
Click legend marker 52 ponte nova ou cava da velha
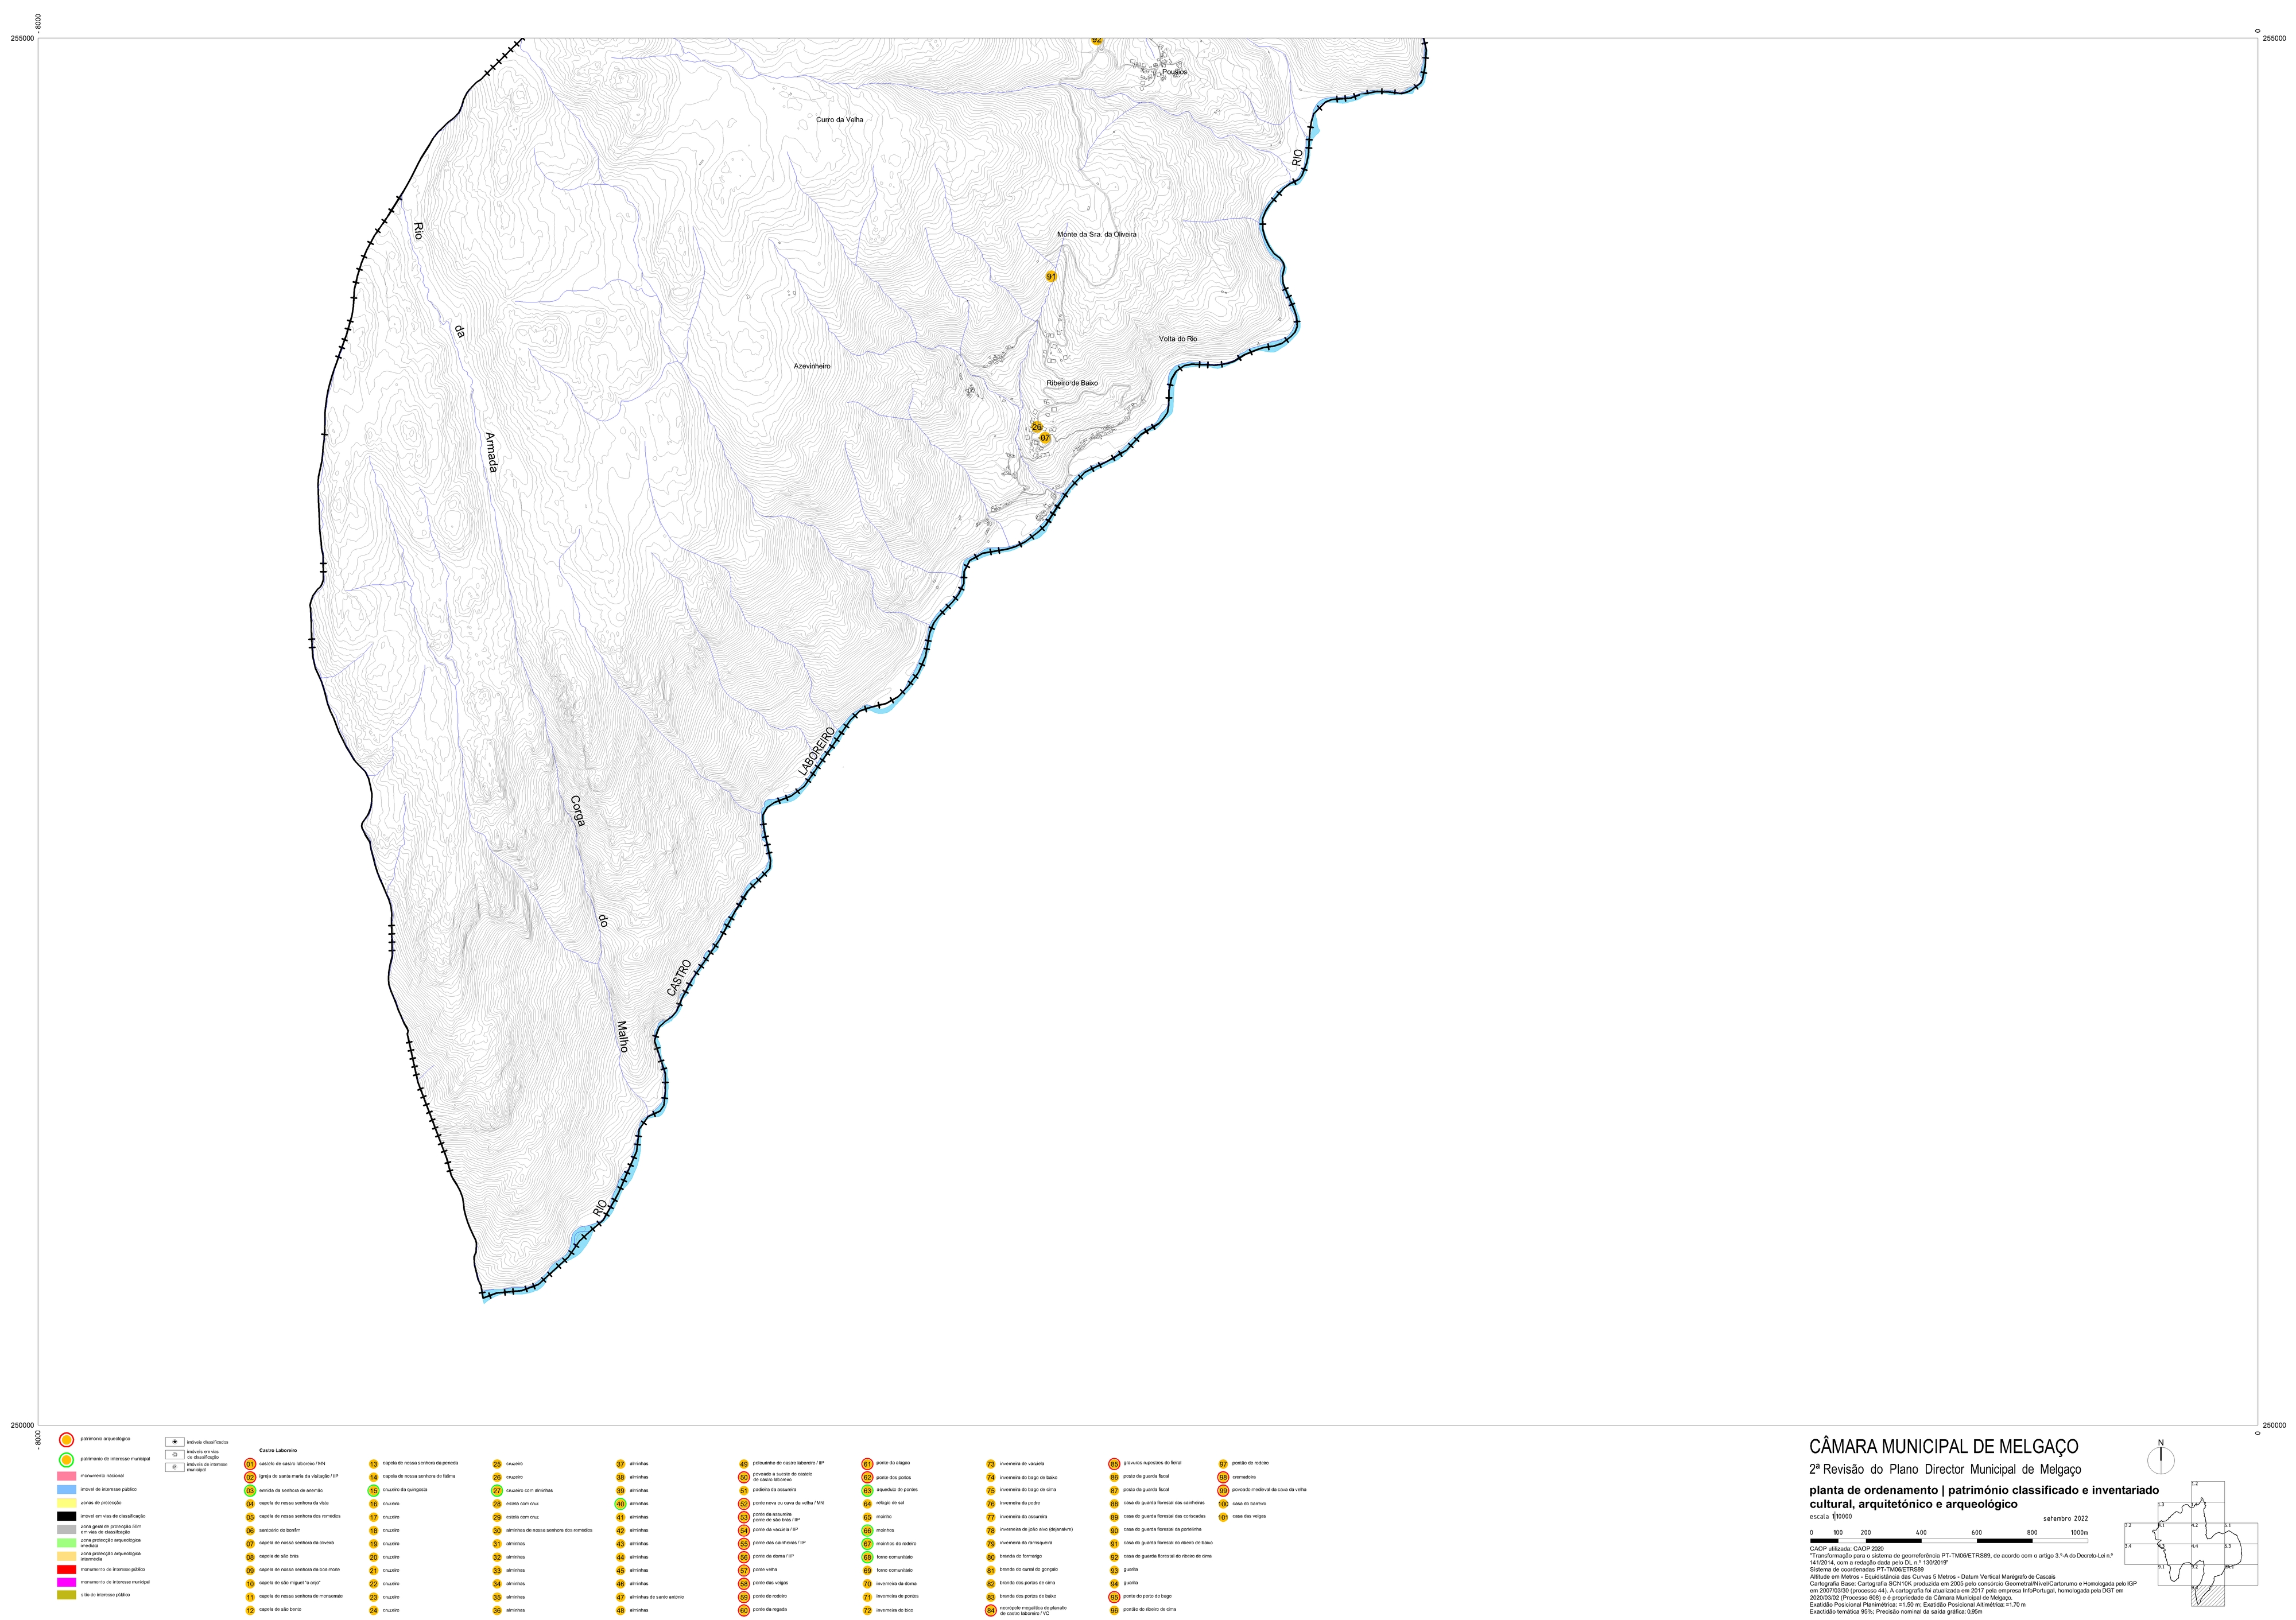[x=744, y=1504]
